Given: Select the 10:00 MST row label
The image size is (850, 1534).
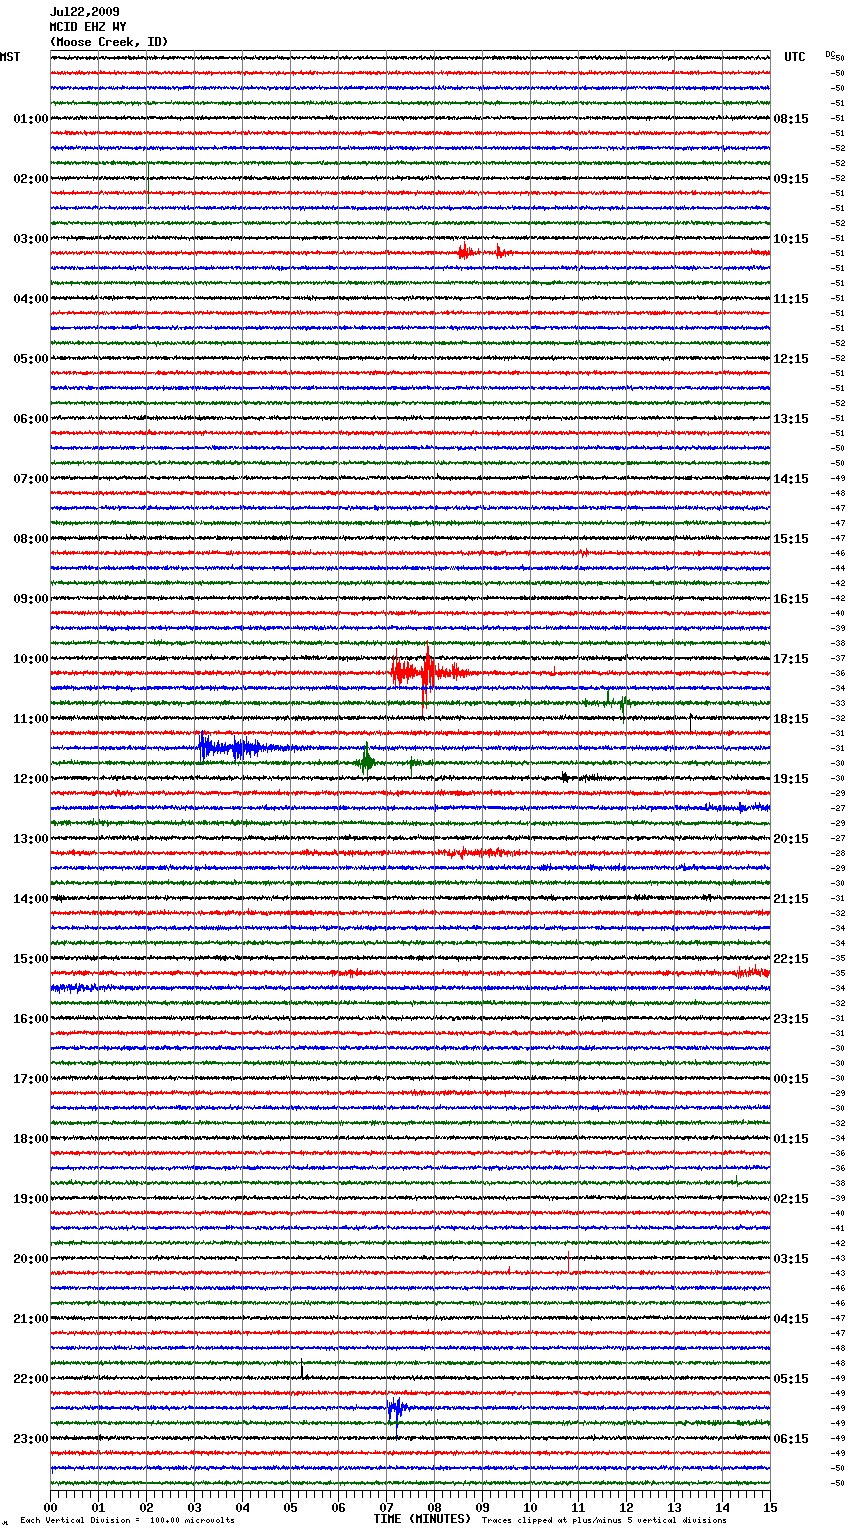Looking at the screenshot, I should point(31,659).
